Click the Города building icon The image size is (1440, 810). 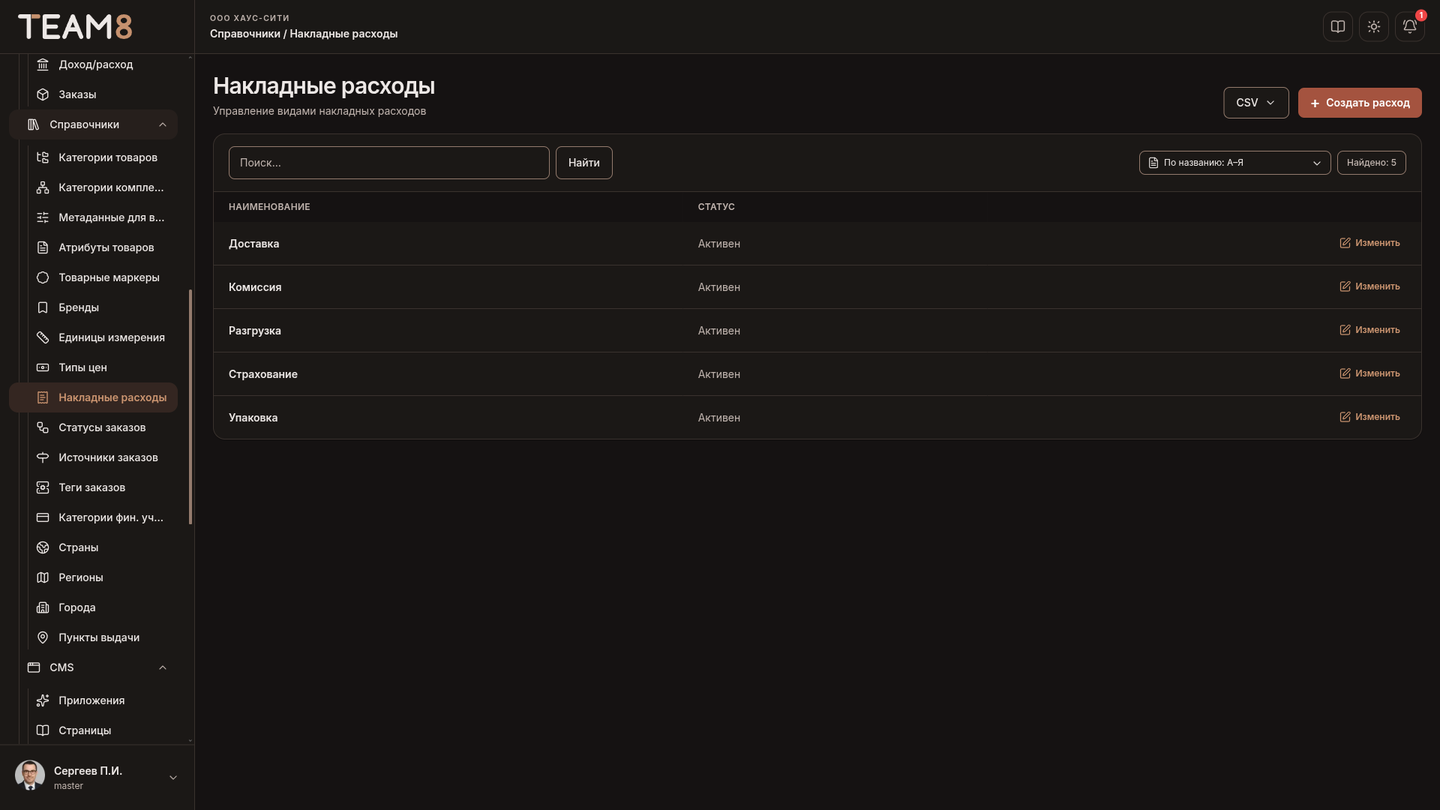43,607
